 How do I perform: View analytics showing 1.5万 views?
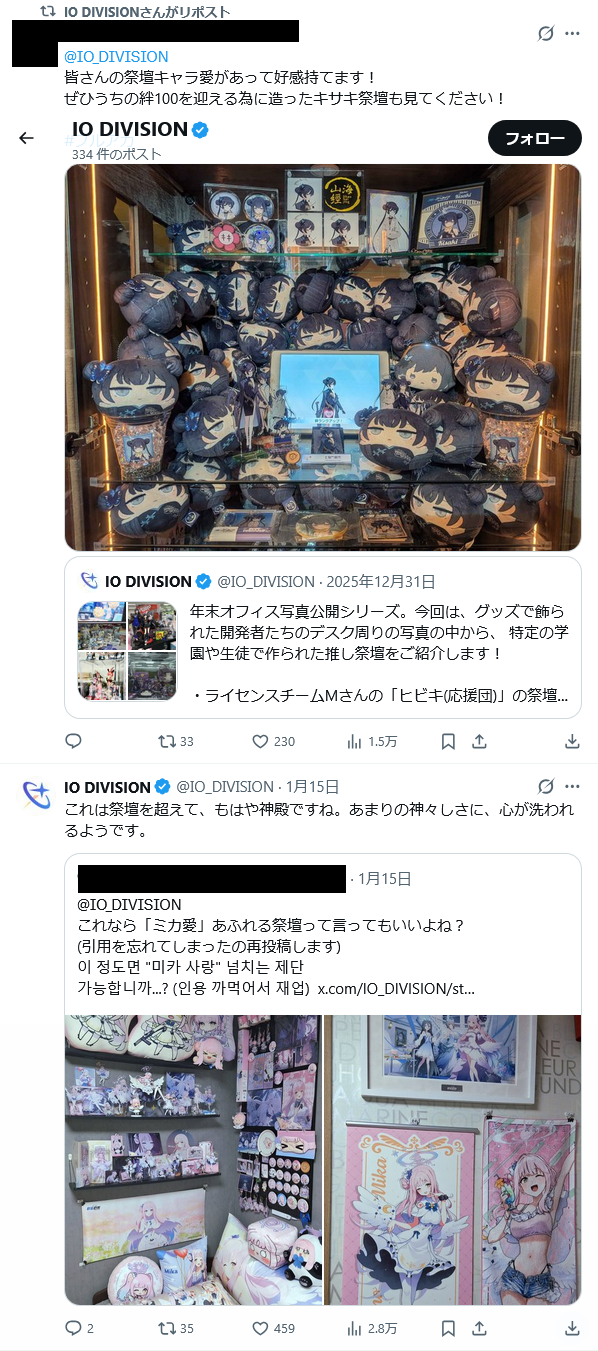point(371,741)
